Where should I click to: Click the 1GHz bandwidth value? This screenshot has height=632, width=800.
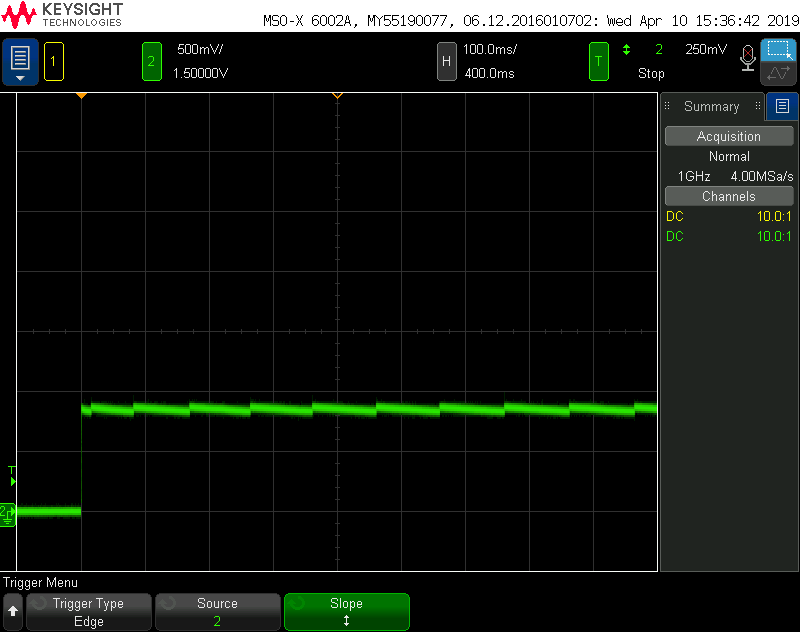click(694, 176)
